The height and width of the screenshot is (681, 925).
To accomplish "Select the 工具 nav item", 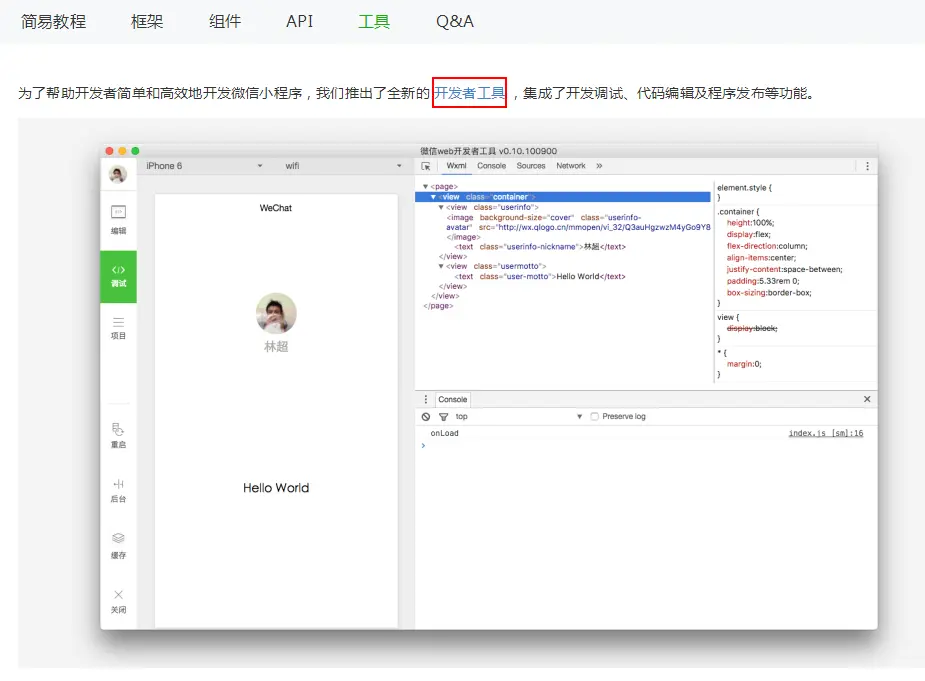I will click(x=374, y=22).
